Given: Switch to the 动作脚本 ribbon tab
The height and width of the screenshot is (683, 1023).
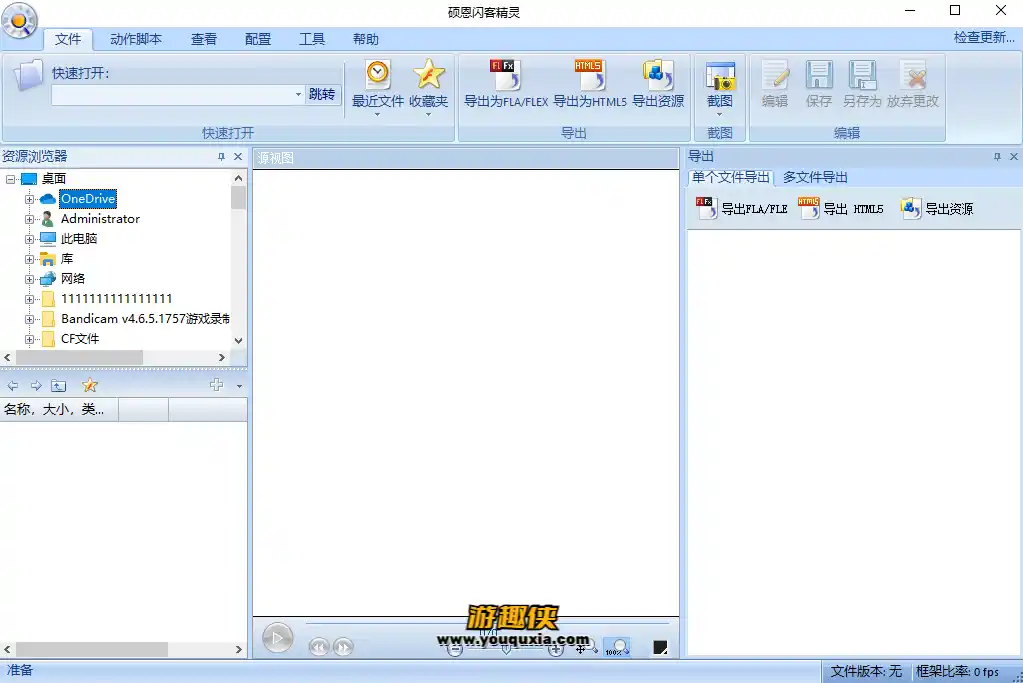Looking at the screenshot, I should pyautogui.click(x=135, y=39).
